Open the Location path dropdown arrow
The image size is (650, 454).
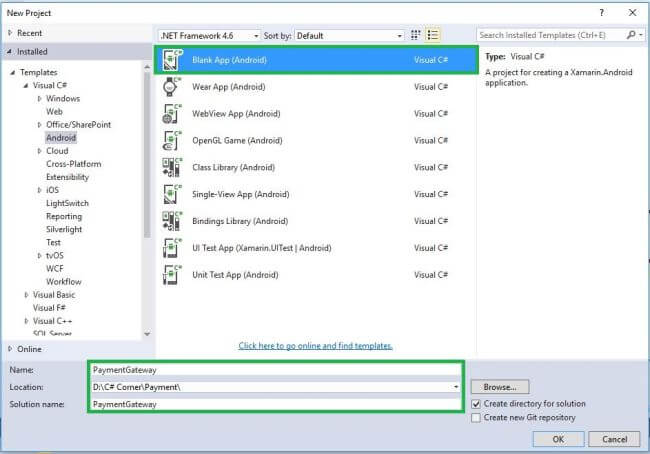(456, 387)
